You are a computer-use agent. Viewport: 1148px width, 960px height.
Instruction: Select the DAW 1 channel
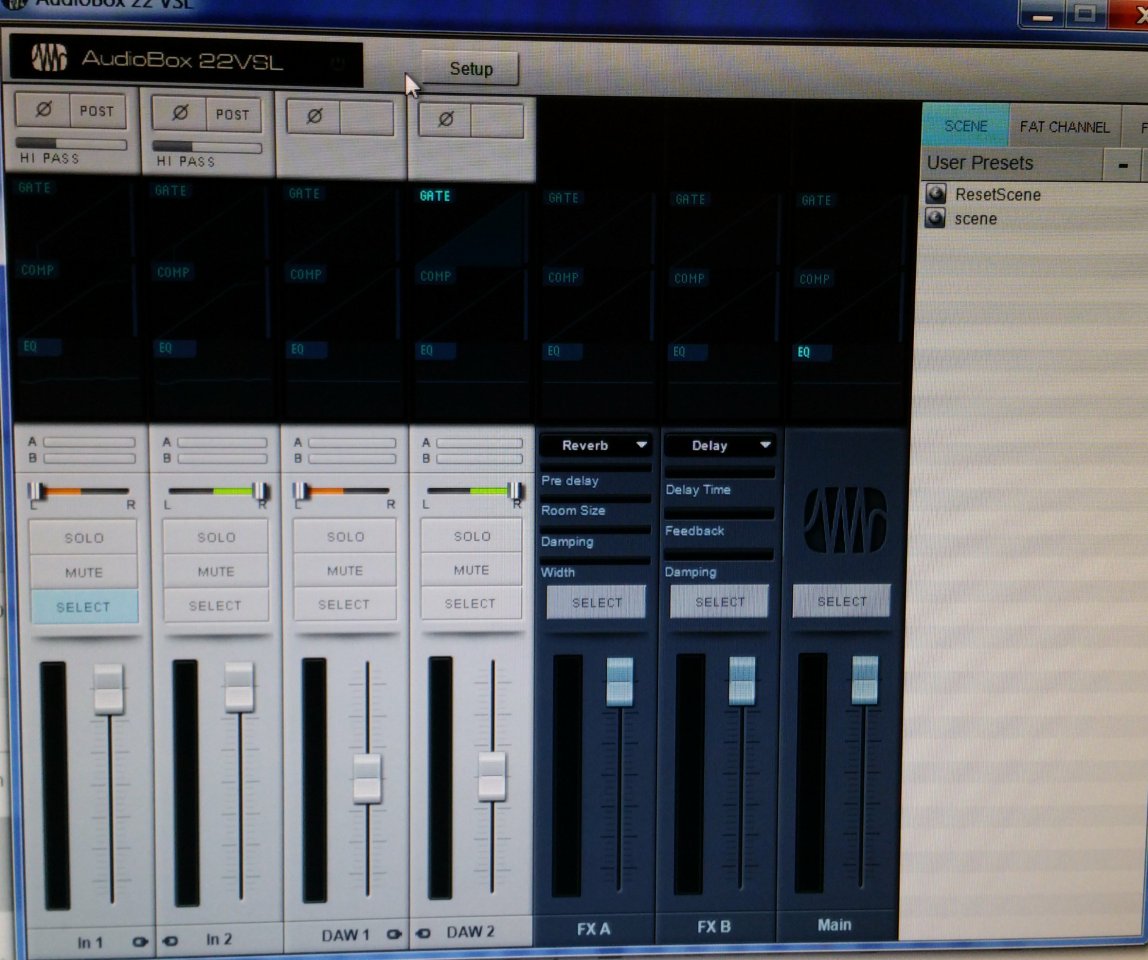(x=344, y=603)
